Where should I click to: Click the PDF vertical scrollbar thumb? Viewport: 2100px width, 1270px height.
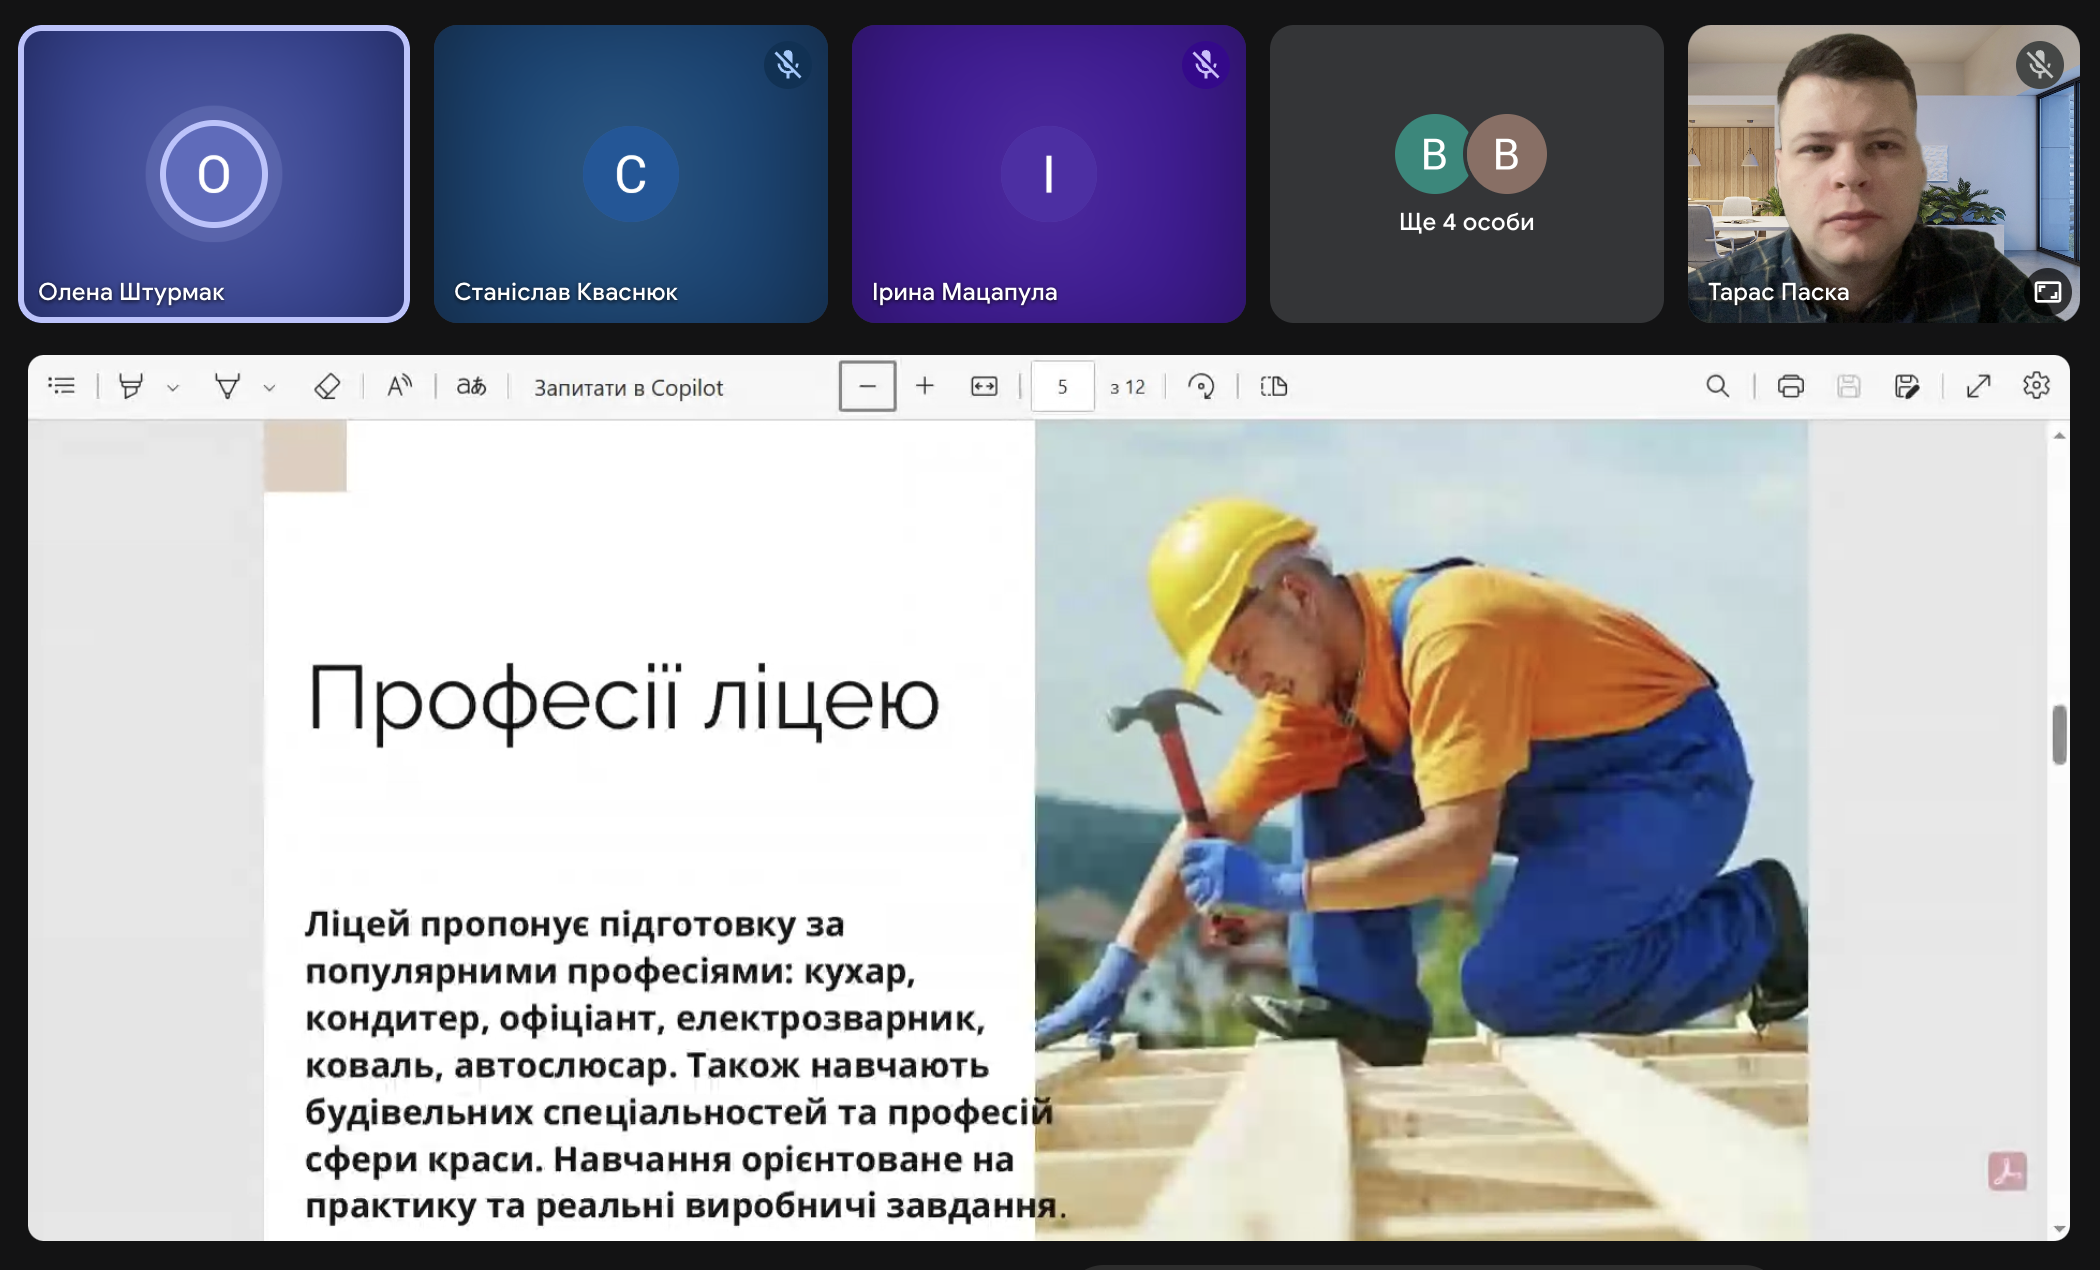coord(2059,735)
